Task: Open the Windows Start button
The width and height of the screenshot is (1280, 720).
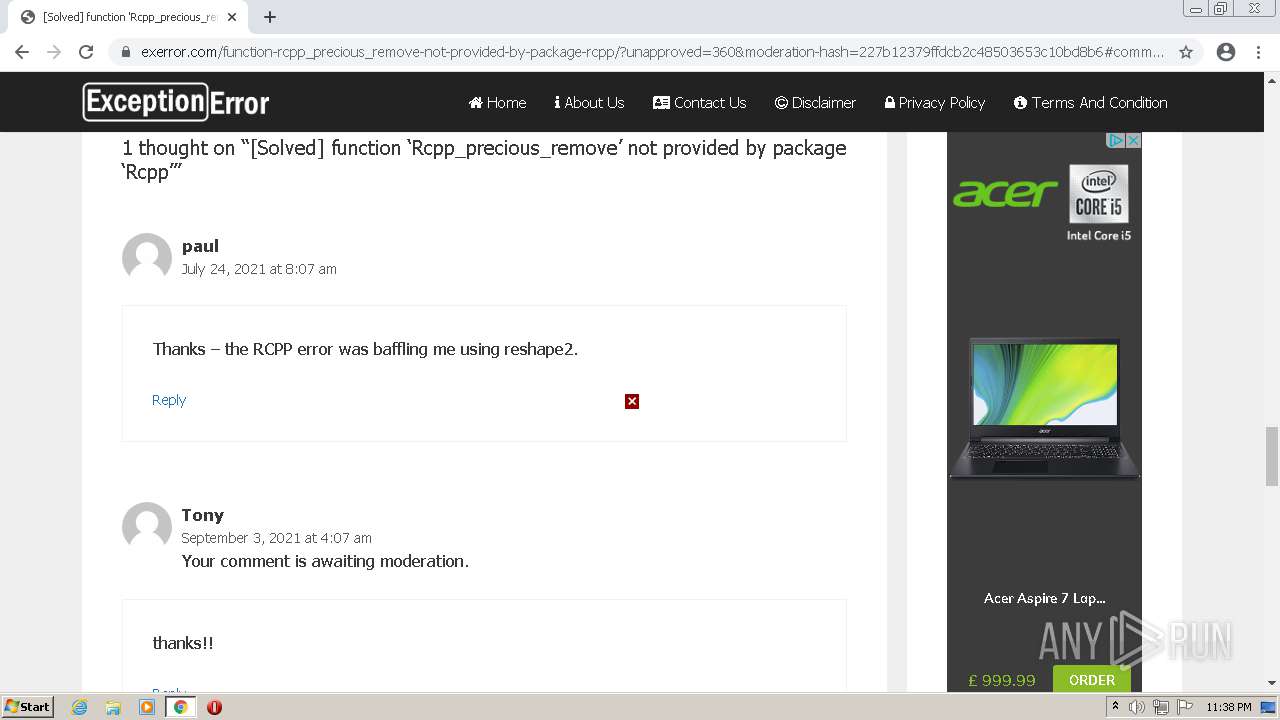Action: pyautogui.click(x=28, y=706)
